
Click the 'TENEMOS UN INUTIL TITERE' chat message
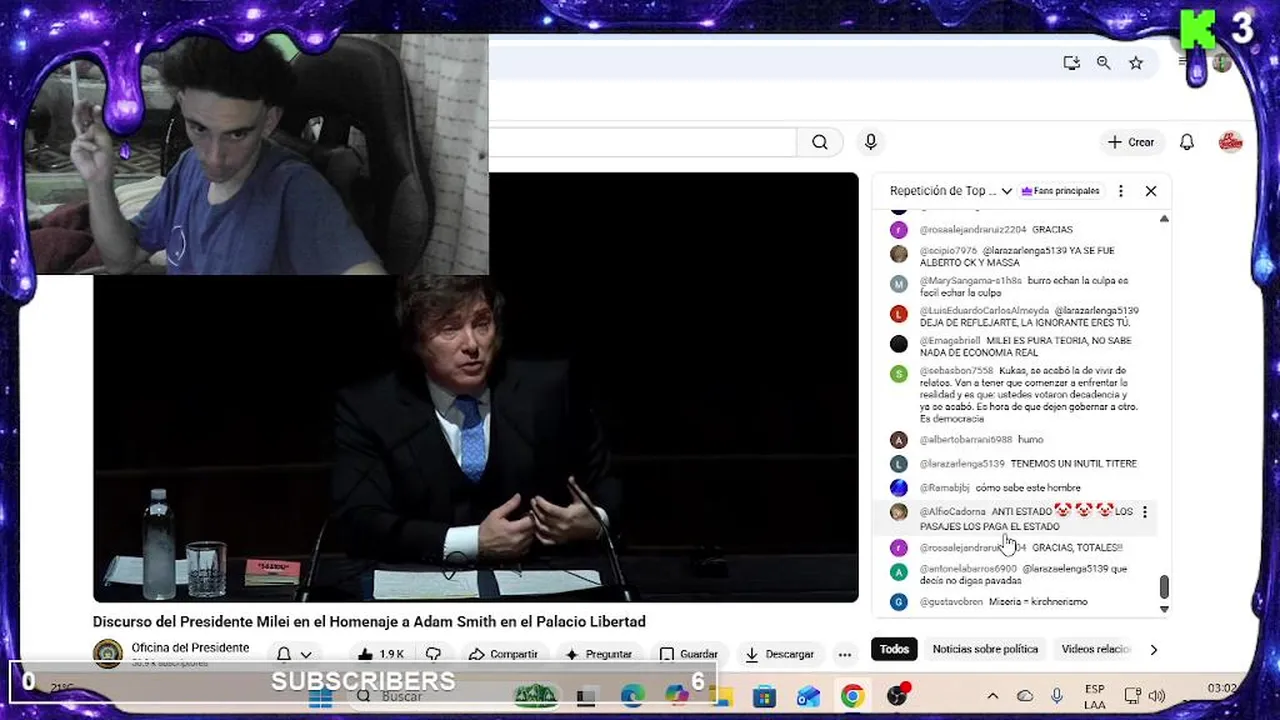1073,464
